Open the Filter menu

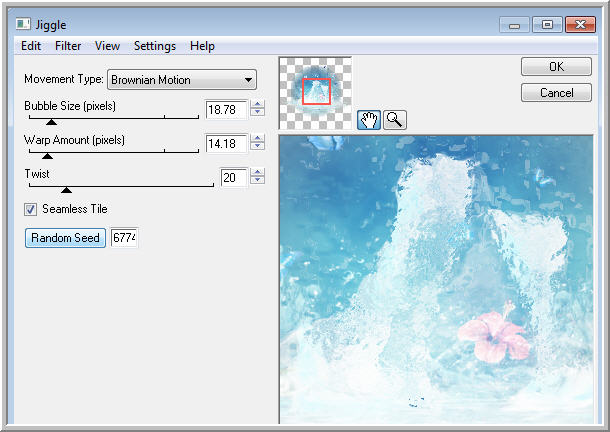coord(68,46)
